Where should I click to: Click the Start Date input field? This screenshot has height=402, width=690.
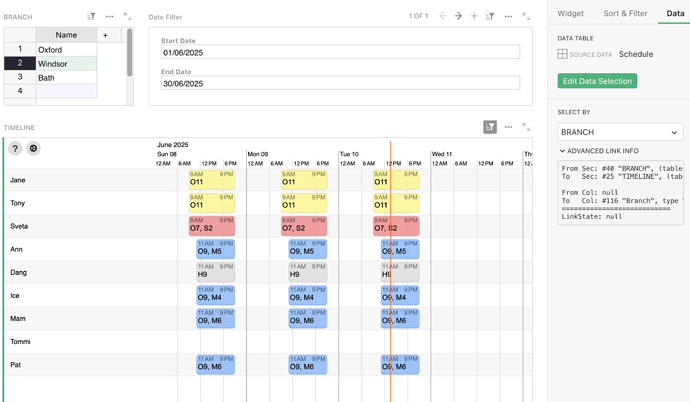(x=340, y=52)
